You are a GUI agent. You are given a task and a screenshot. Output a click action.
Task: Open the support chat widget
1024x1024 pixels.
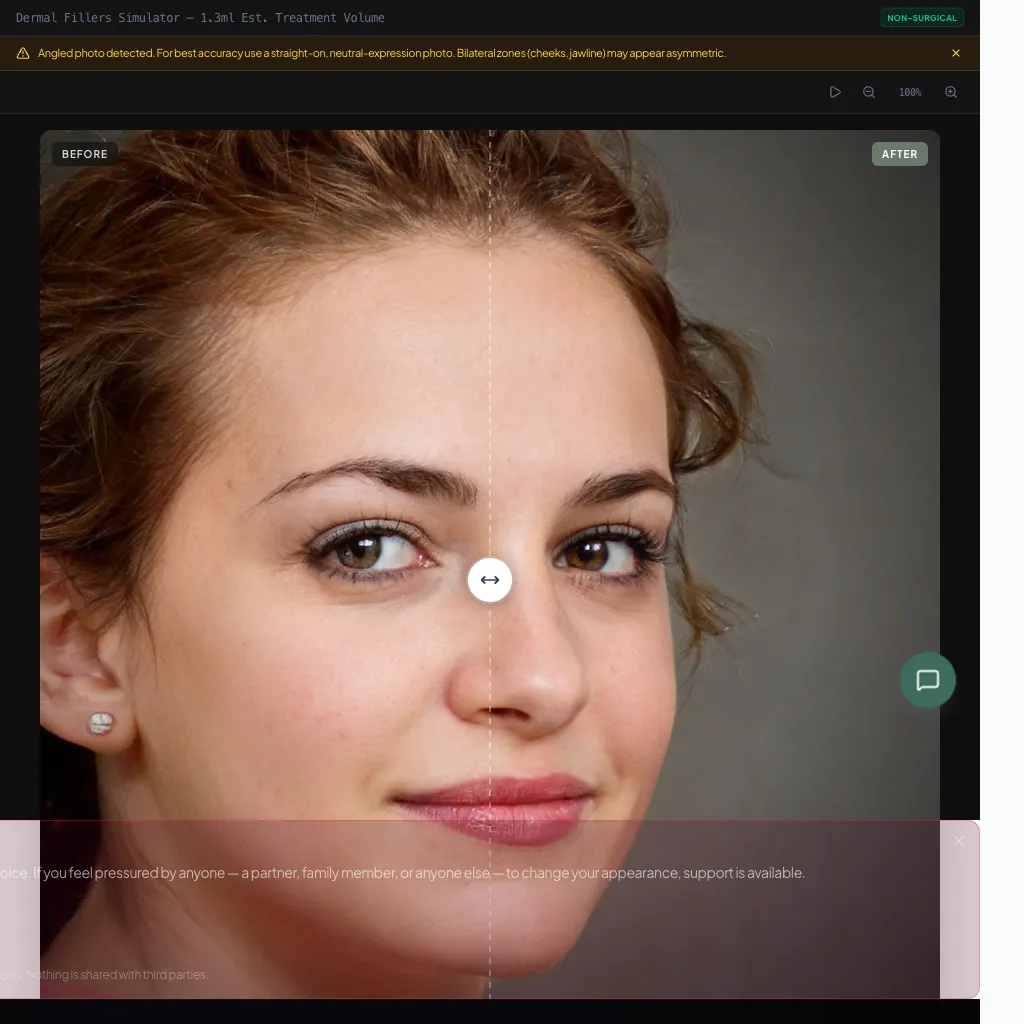click(927, 680)
